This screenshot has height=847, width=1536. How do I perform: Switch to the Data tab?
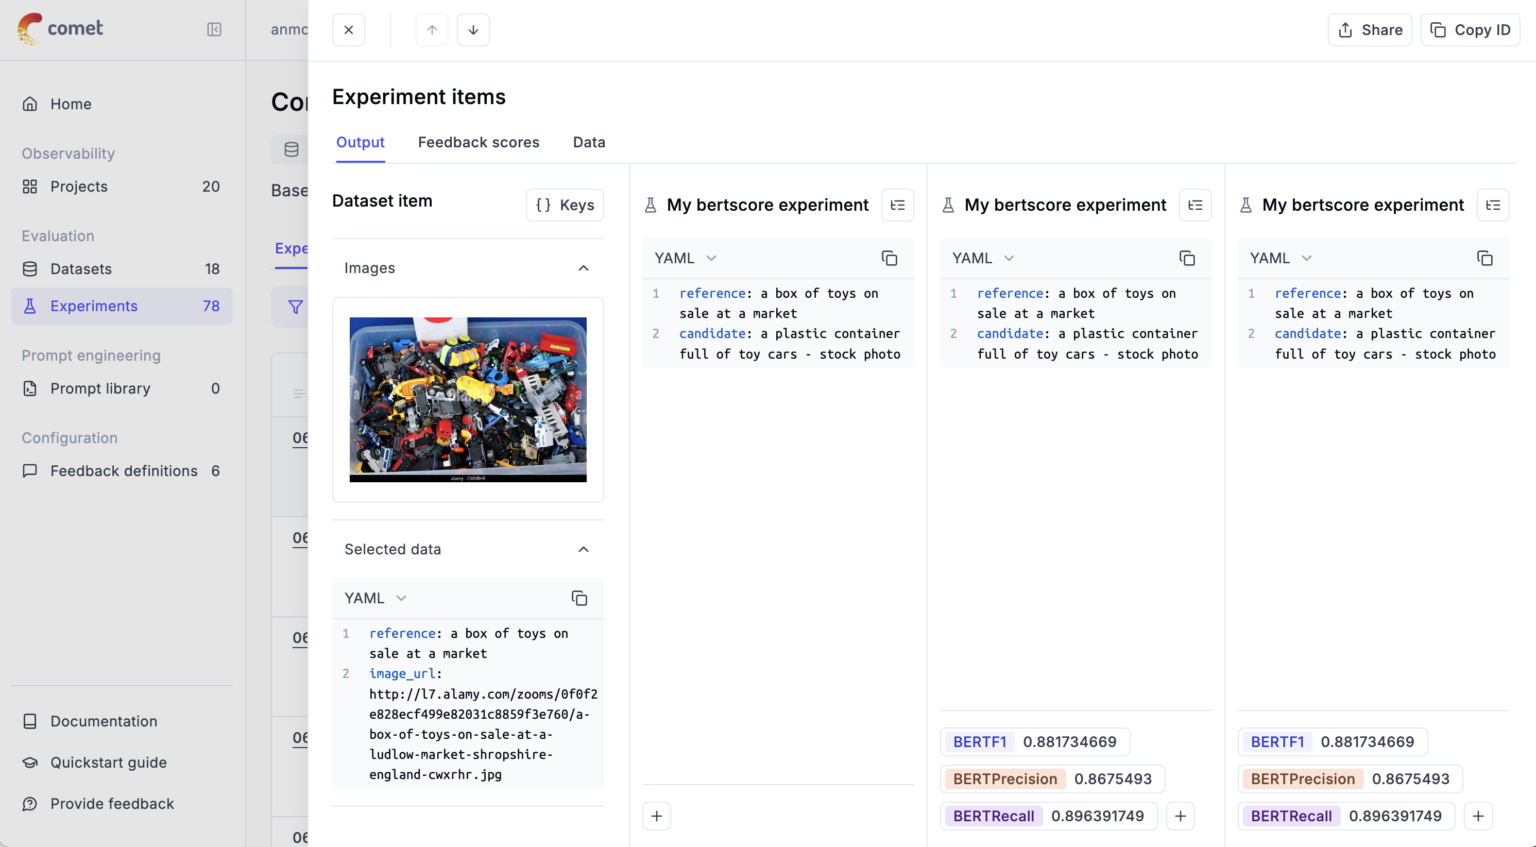tap(589, 142)
